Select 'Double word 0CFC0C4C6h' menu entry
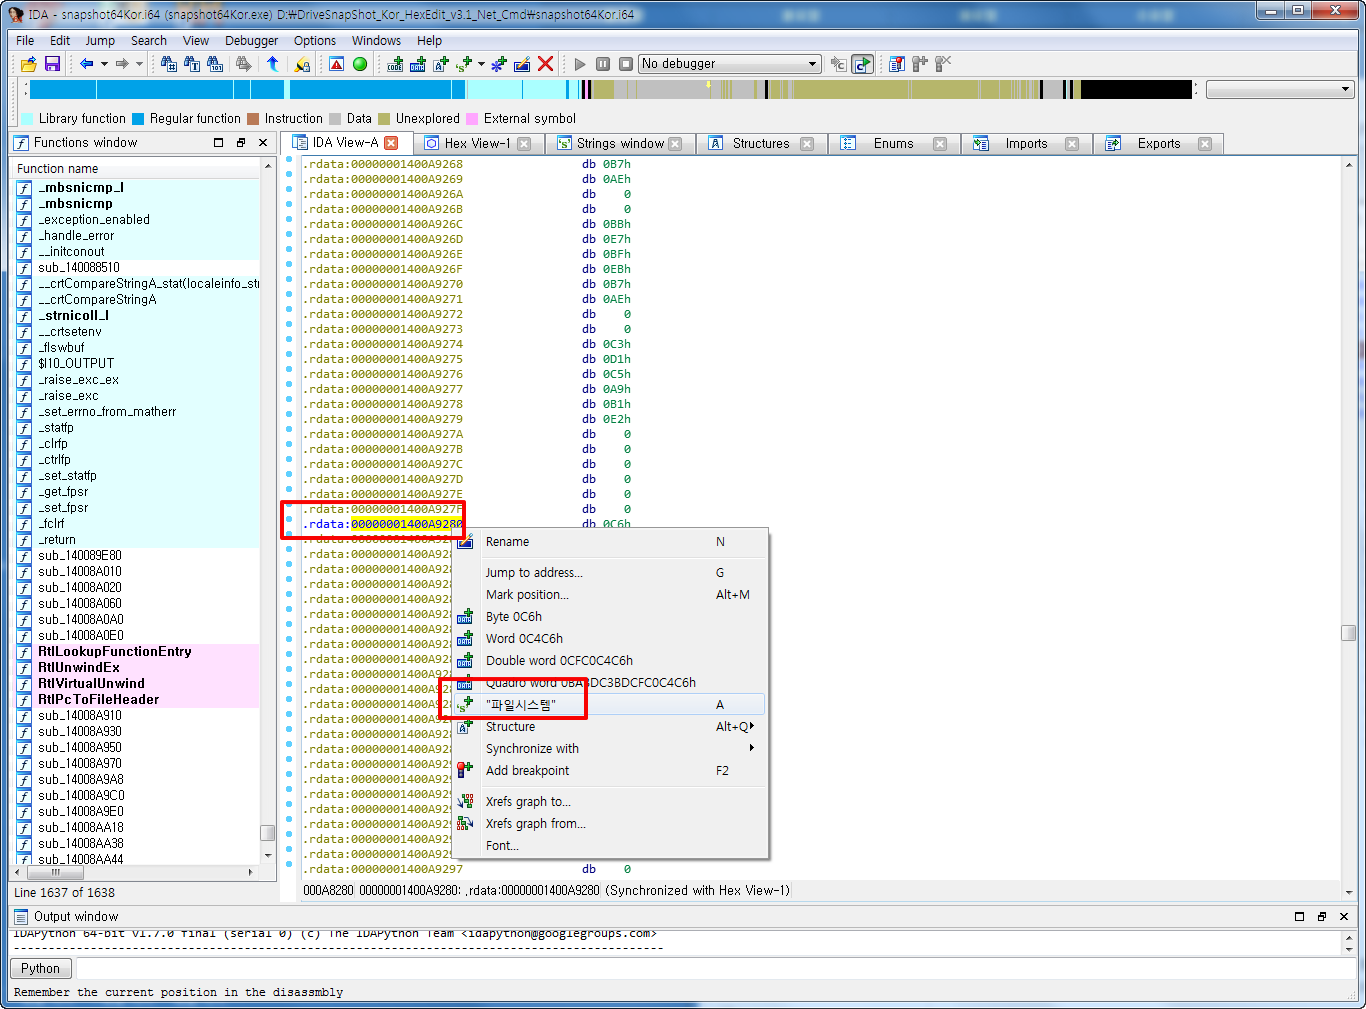Viewport: 1366px width, 1009px height. (x=610, y=661)
